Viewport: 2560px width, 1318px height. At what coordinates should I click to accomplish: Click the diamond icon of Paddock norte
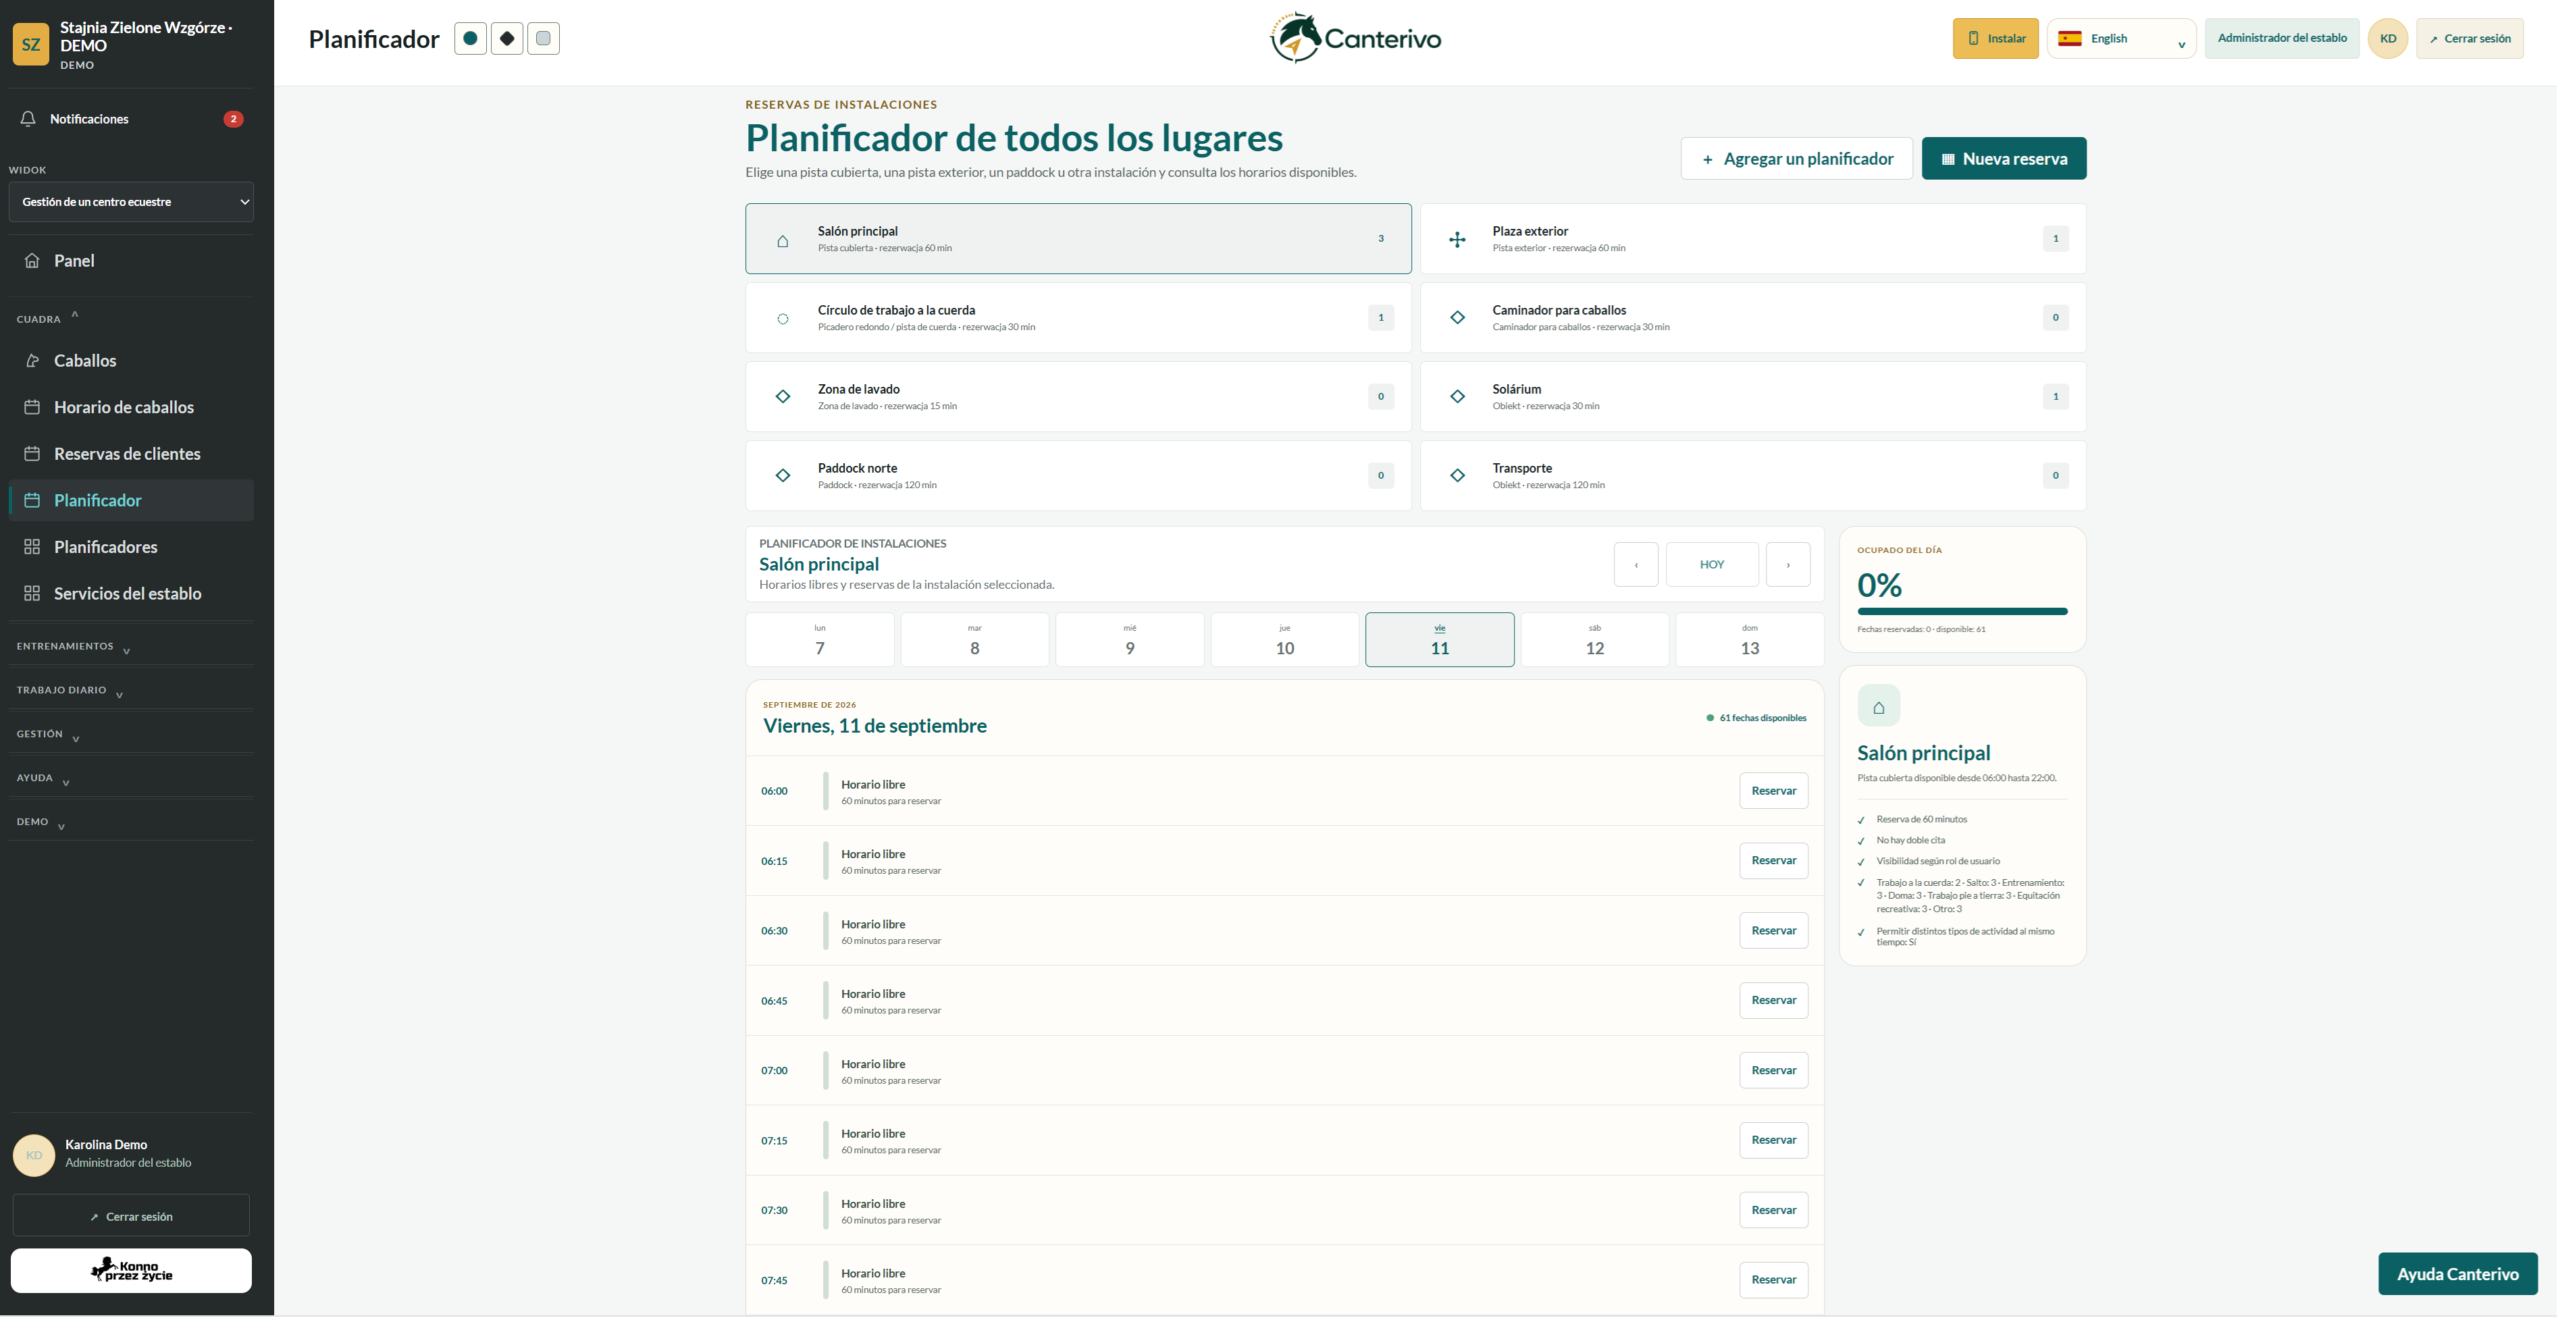[x=783, y=476]
